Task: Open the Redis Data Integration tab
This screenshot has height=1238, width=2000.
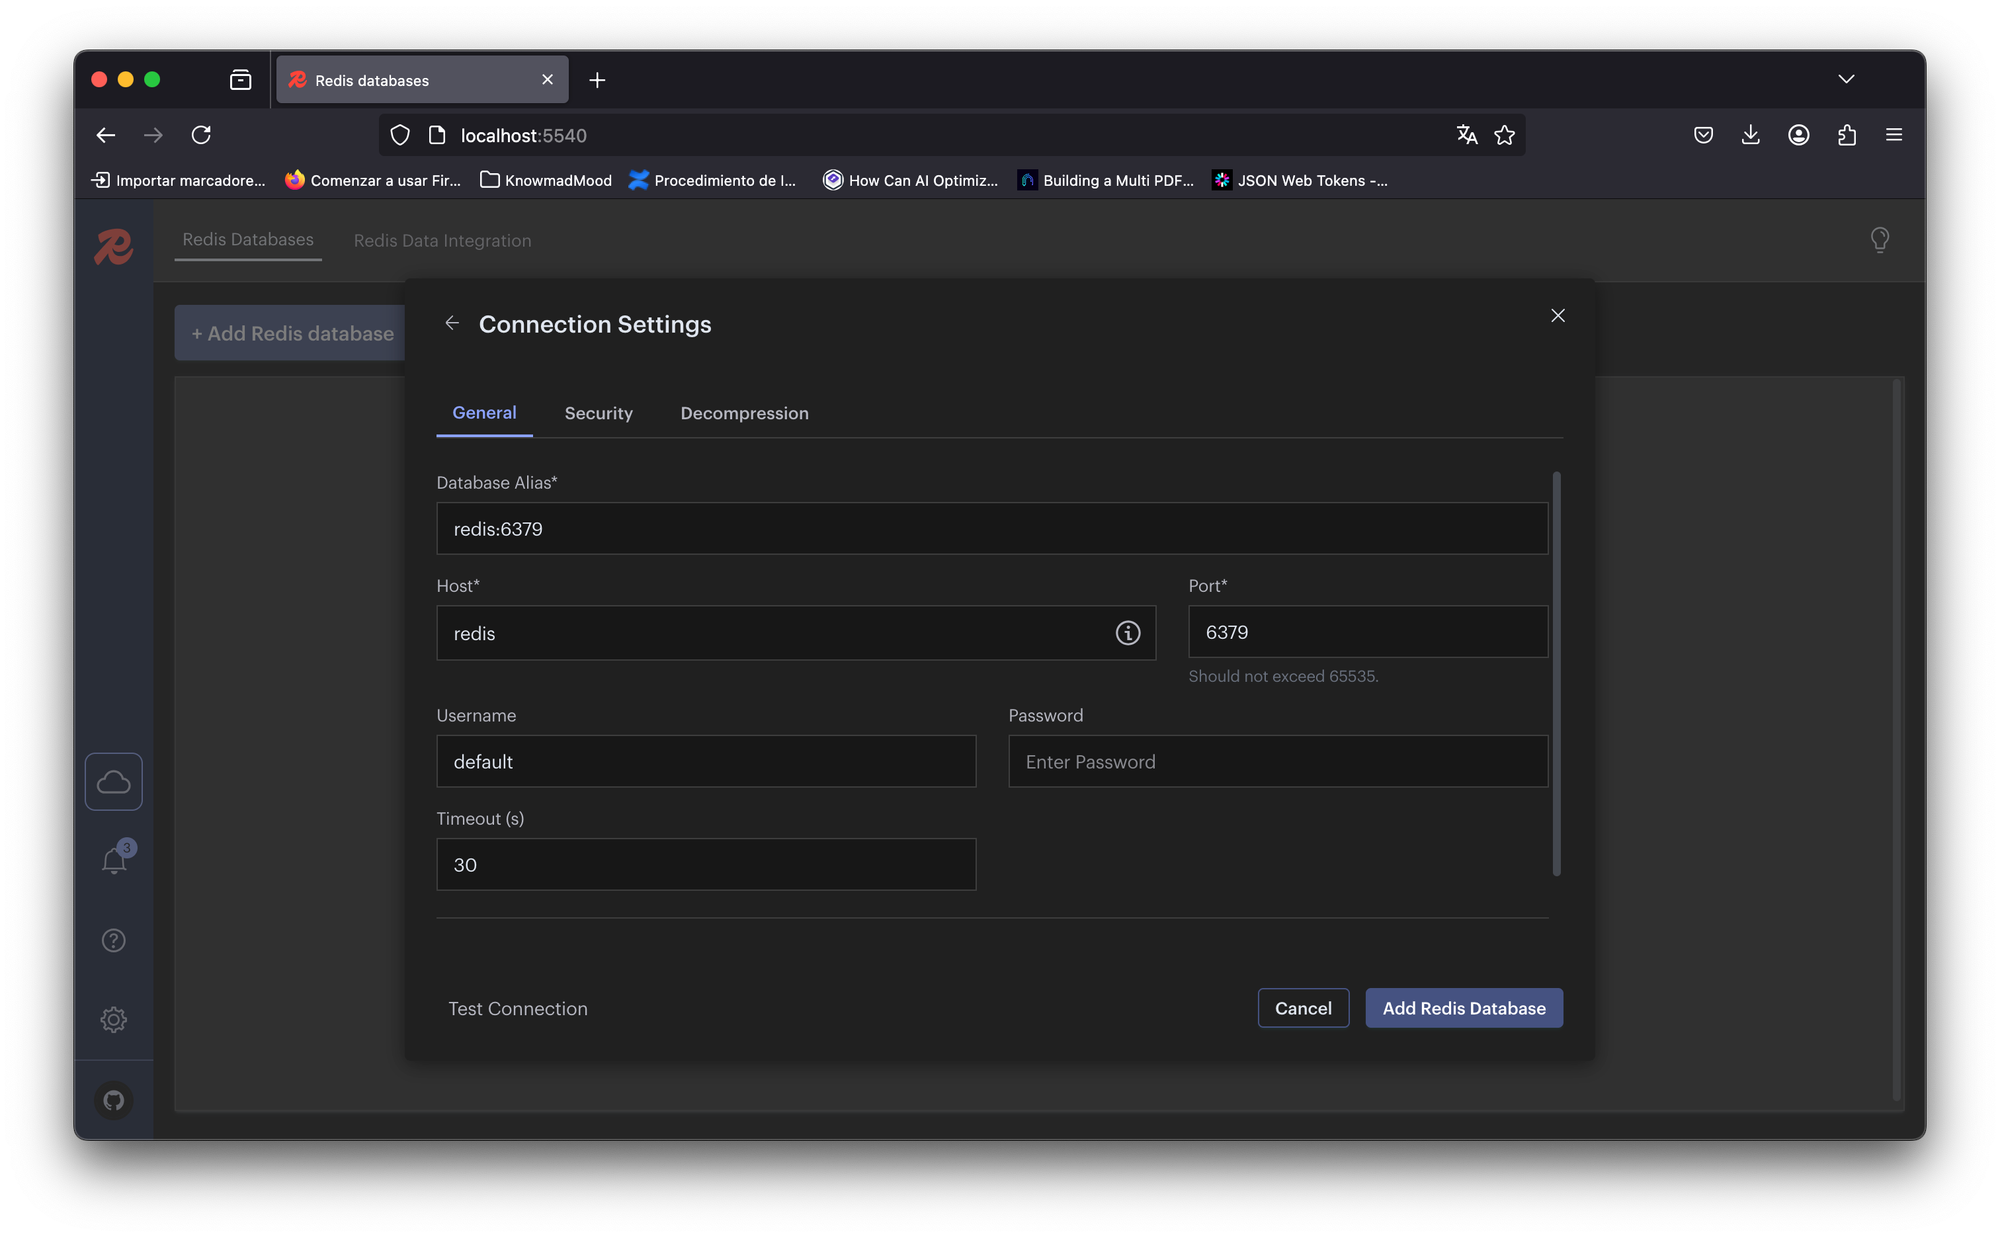Action: (442, 241)
